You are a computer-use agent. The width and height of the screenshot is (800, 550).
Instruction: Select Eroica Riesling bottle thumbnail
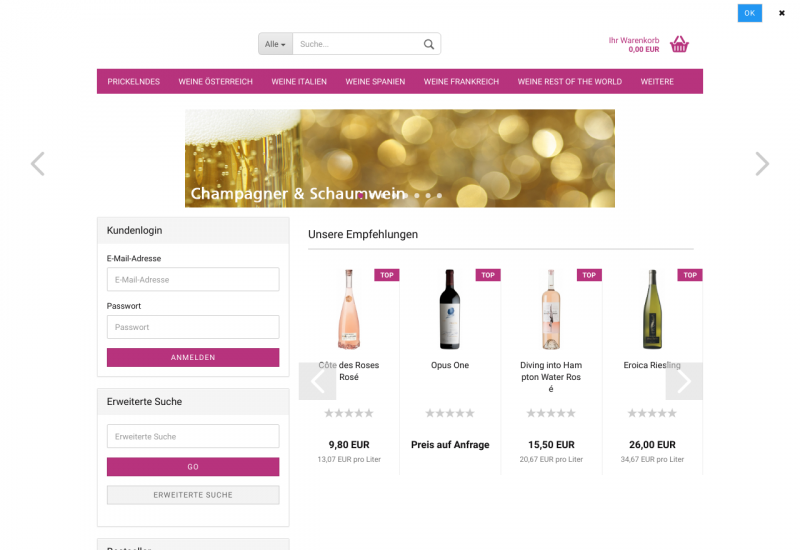click(x=652, y=309)
